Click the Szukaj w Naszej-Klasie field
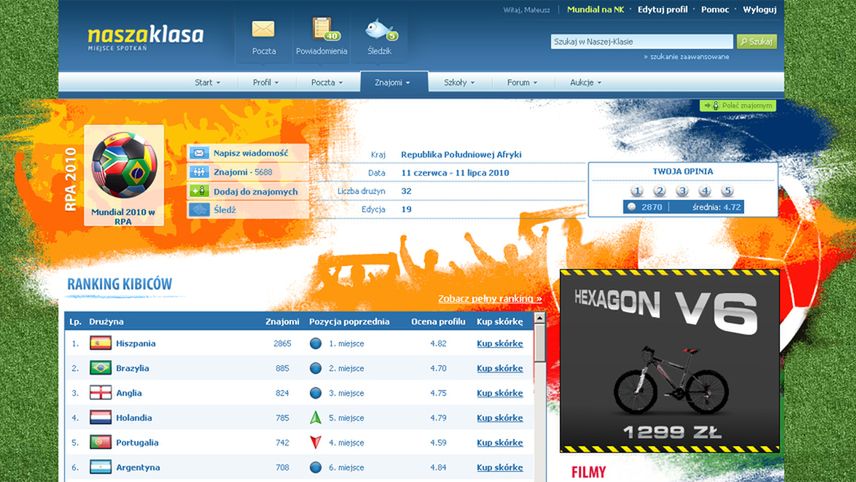856x482 pixels. point(641,41)
